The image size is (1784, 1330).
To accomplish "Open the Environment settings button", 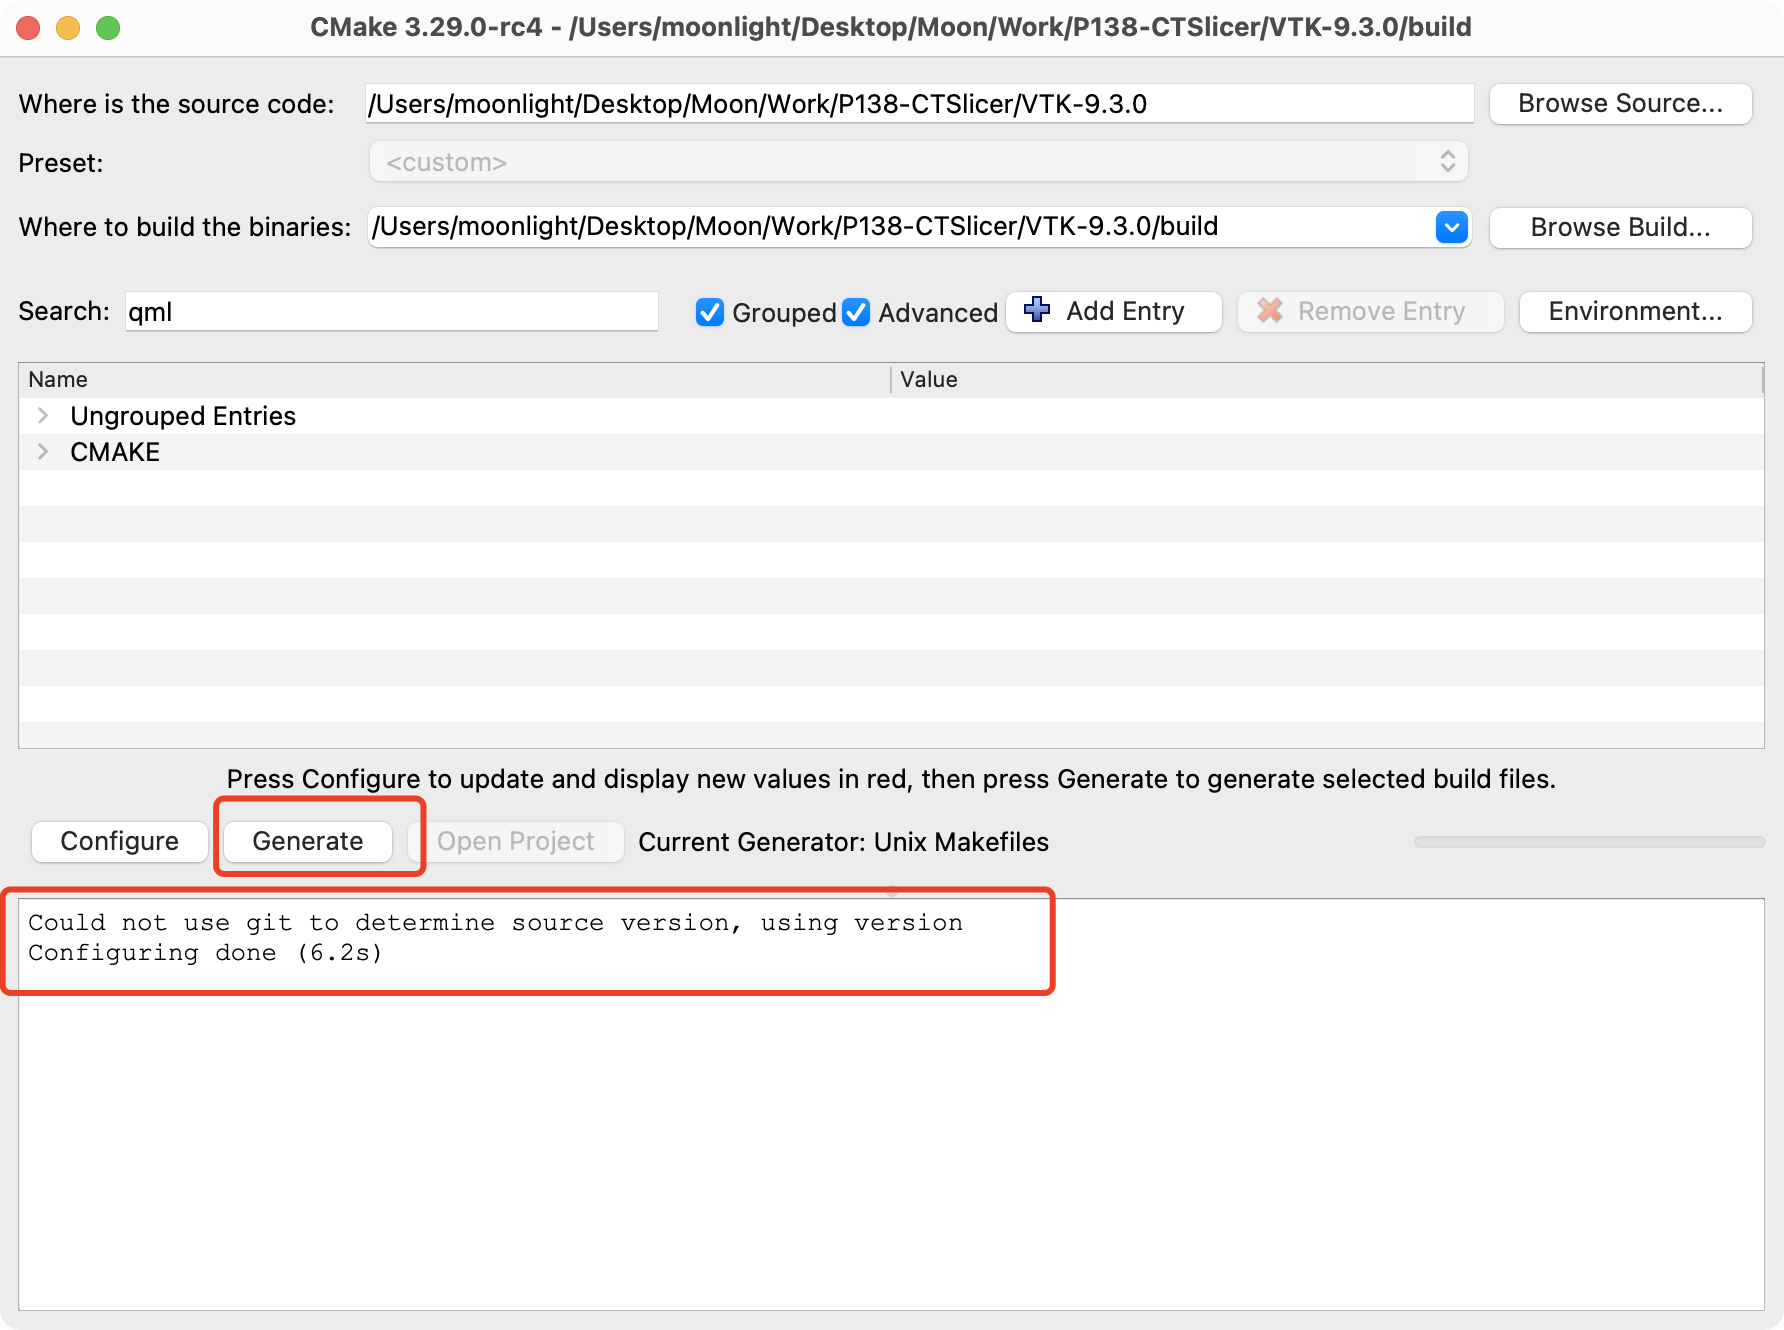I will click(1635, 311).
